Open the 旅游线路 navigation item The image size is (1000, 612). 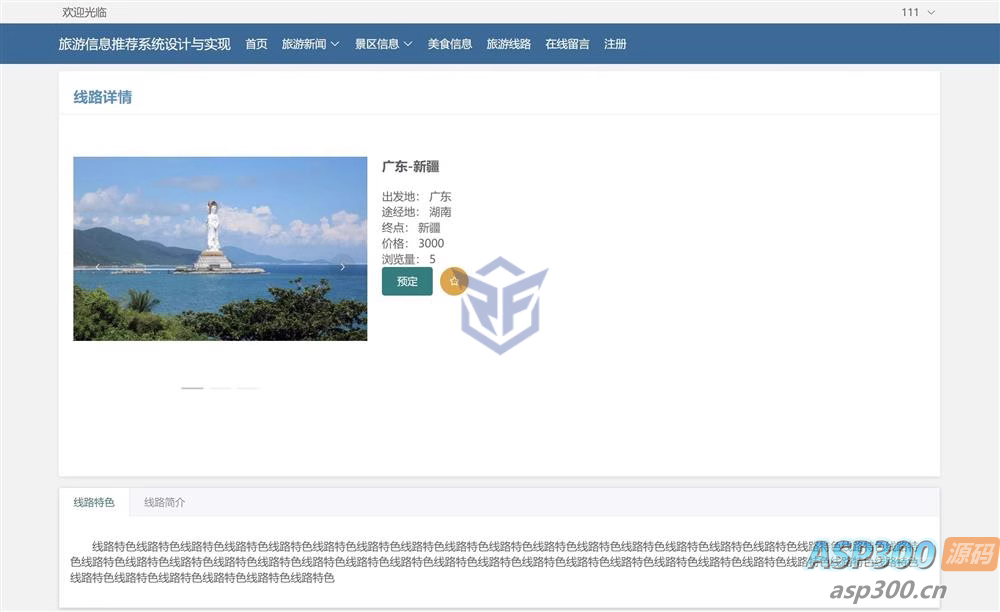tap(508, 44)
